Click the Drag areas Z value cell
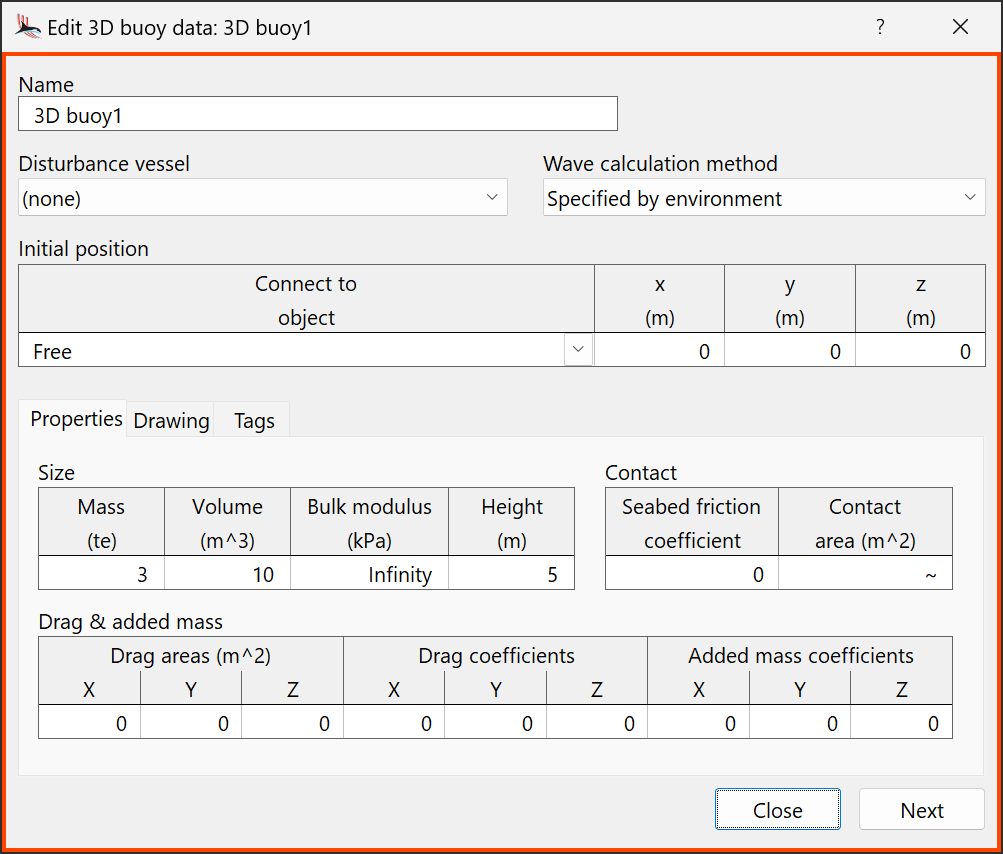The width and height of the screenshot is (1003, 854). [293, 723]
